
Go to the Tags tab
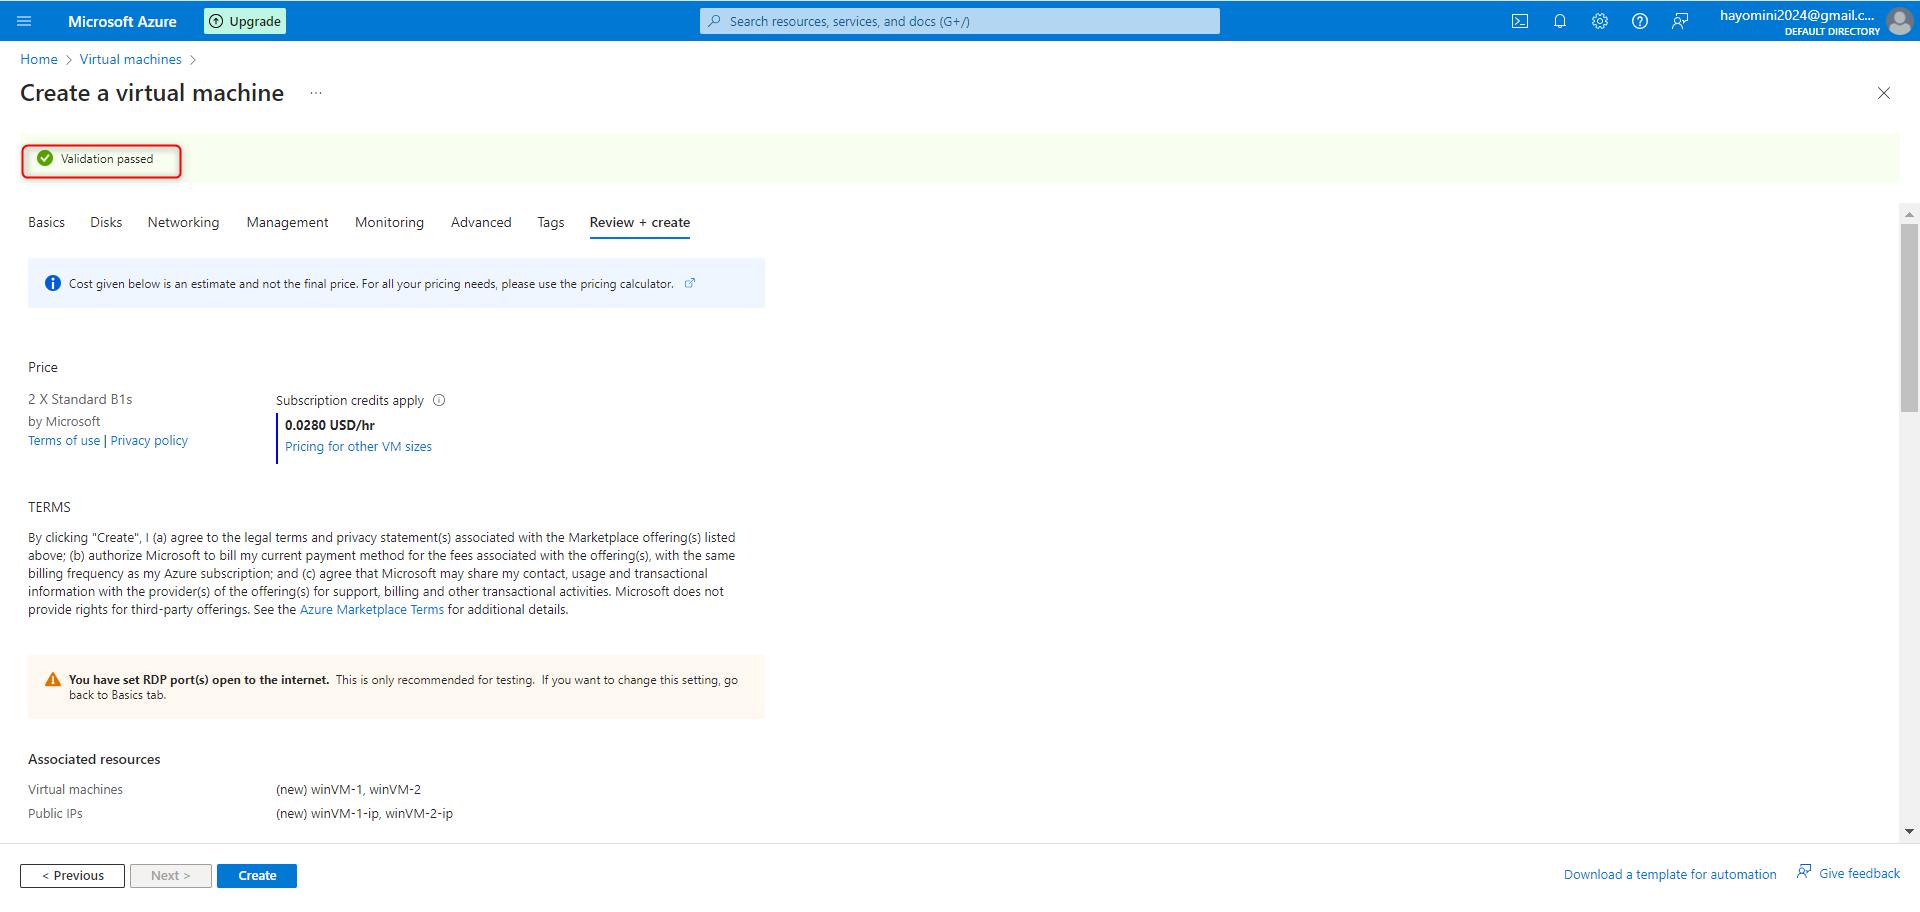[551, 222]
